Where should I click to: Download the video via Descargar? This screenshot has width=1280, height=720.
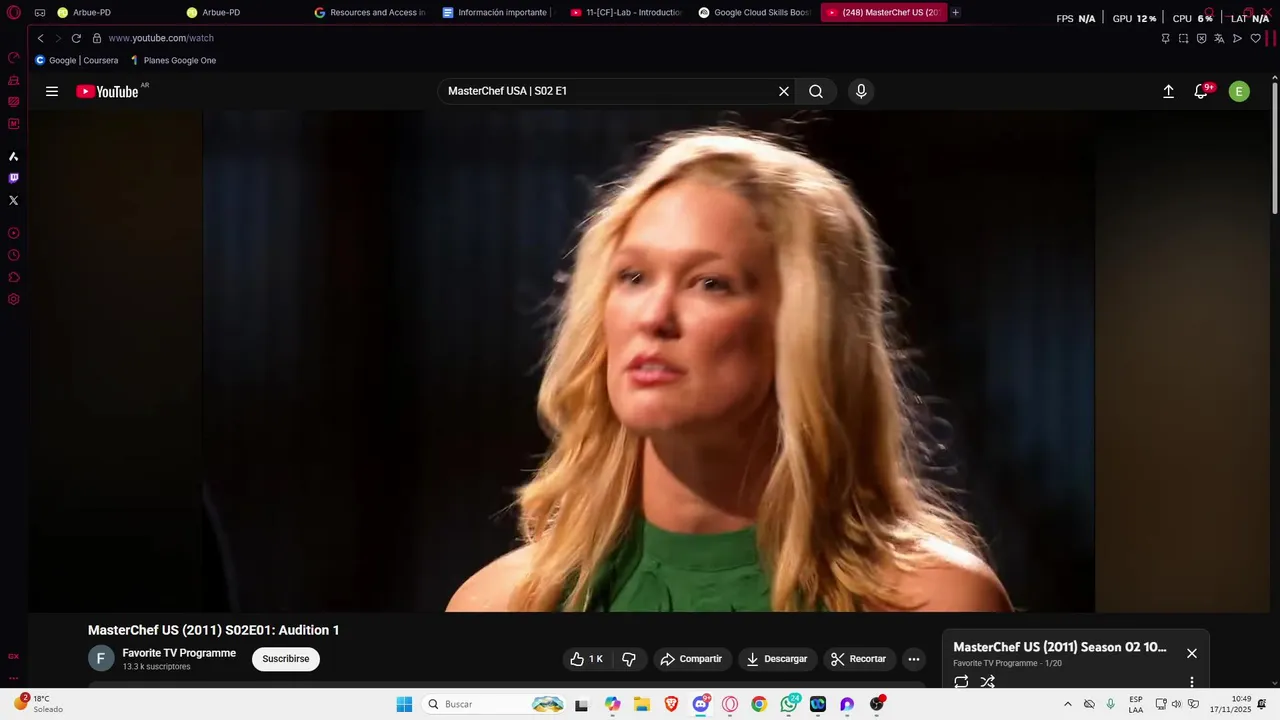[x=777, y=659]
